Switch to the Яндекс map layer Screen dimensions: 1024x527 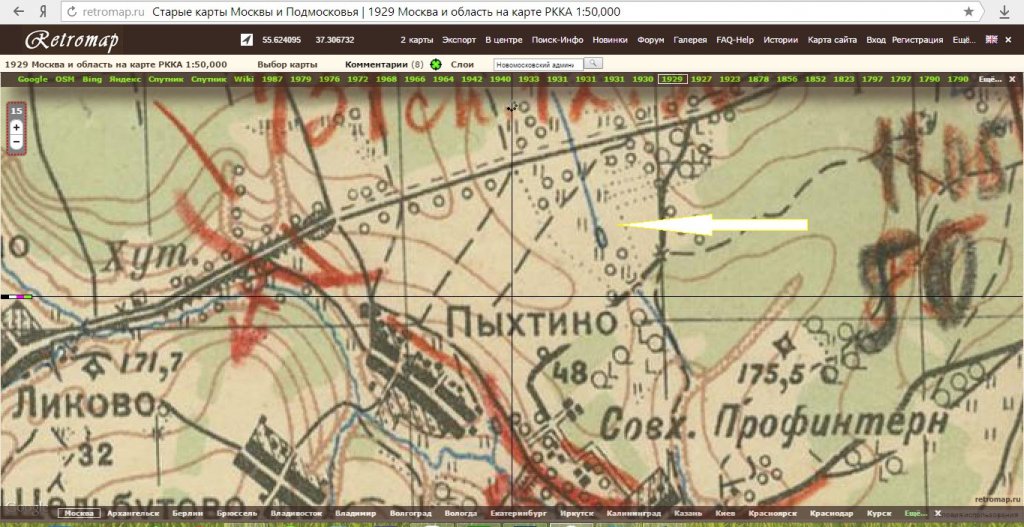coord(125,79)
